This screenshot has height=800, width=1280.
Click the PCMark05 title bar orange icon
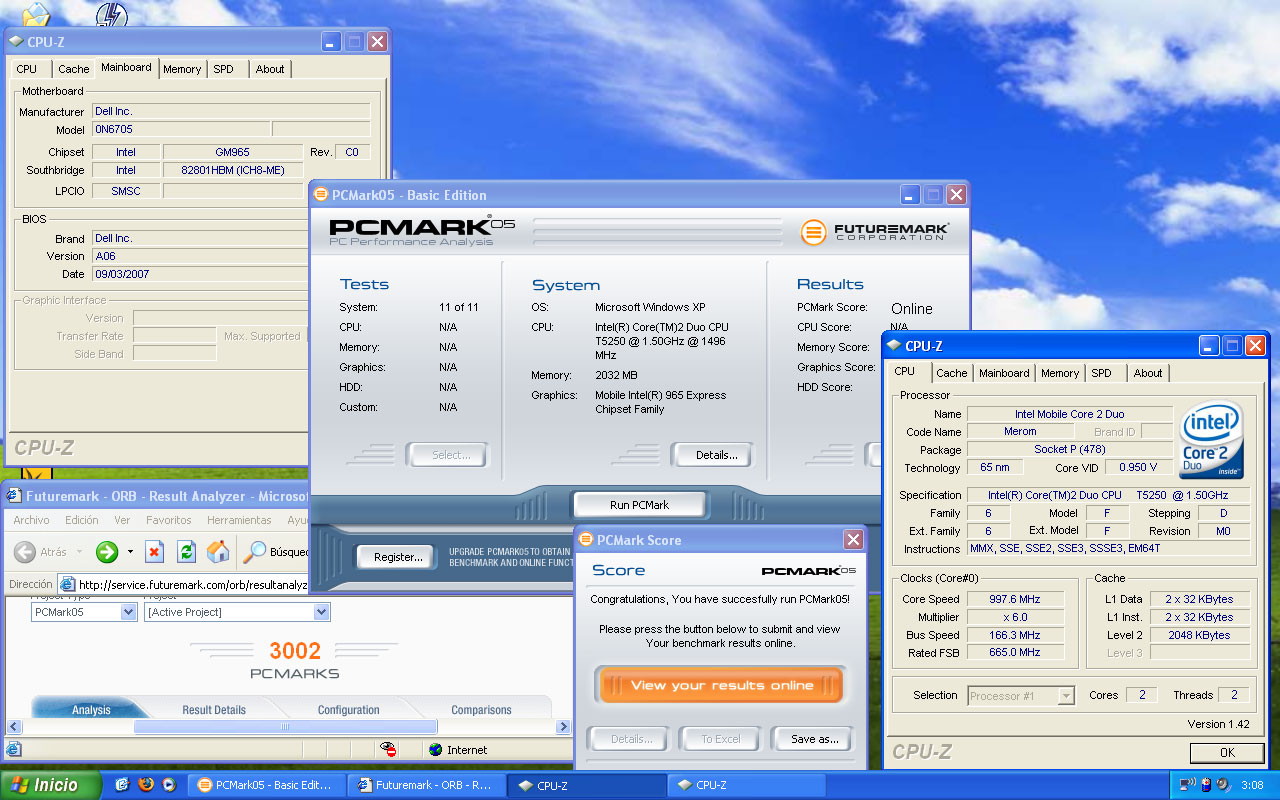click(321, 195)
